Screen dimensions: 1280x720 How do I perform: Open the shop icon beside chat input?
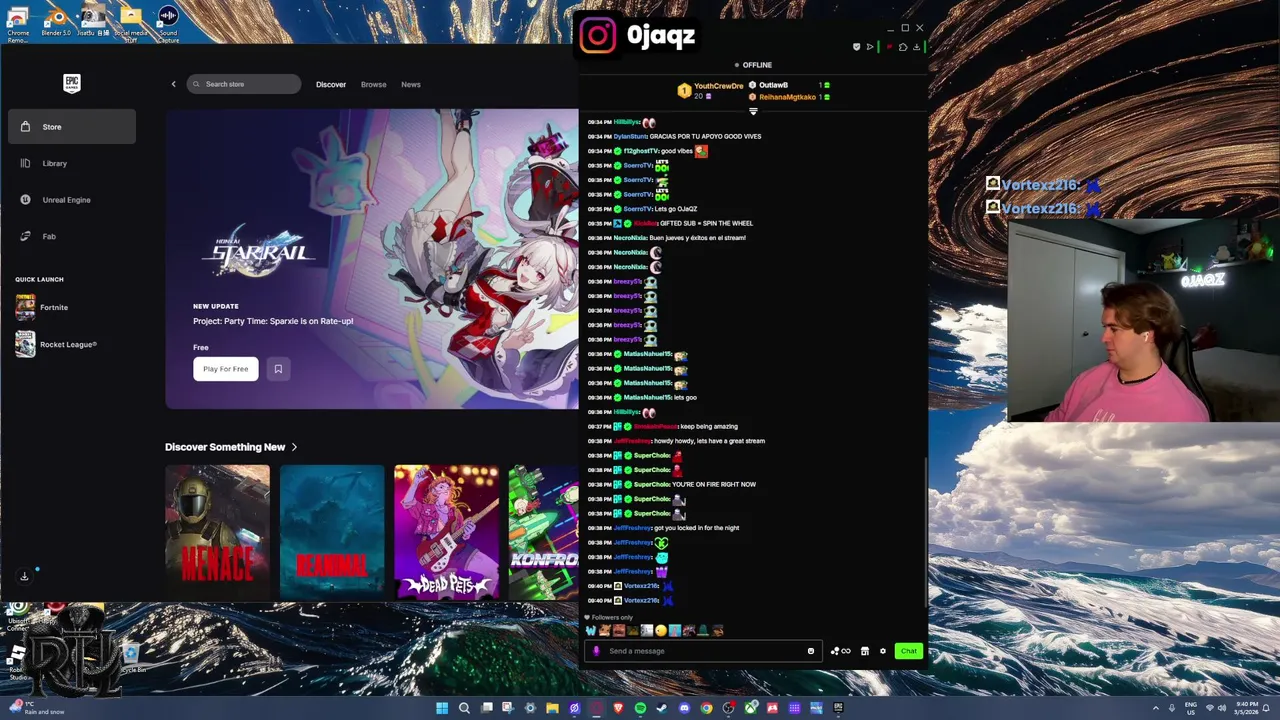pos(865,651)
